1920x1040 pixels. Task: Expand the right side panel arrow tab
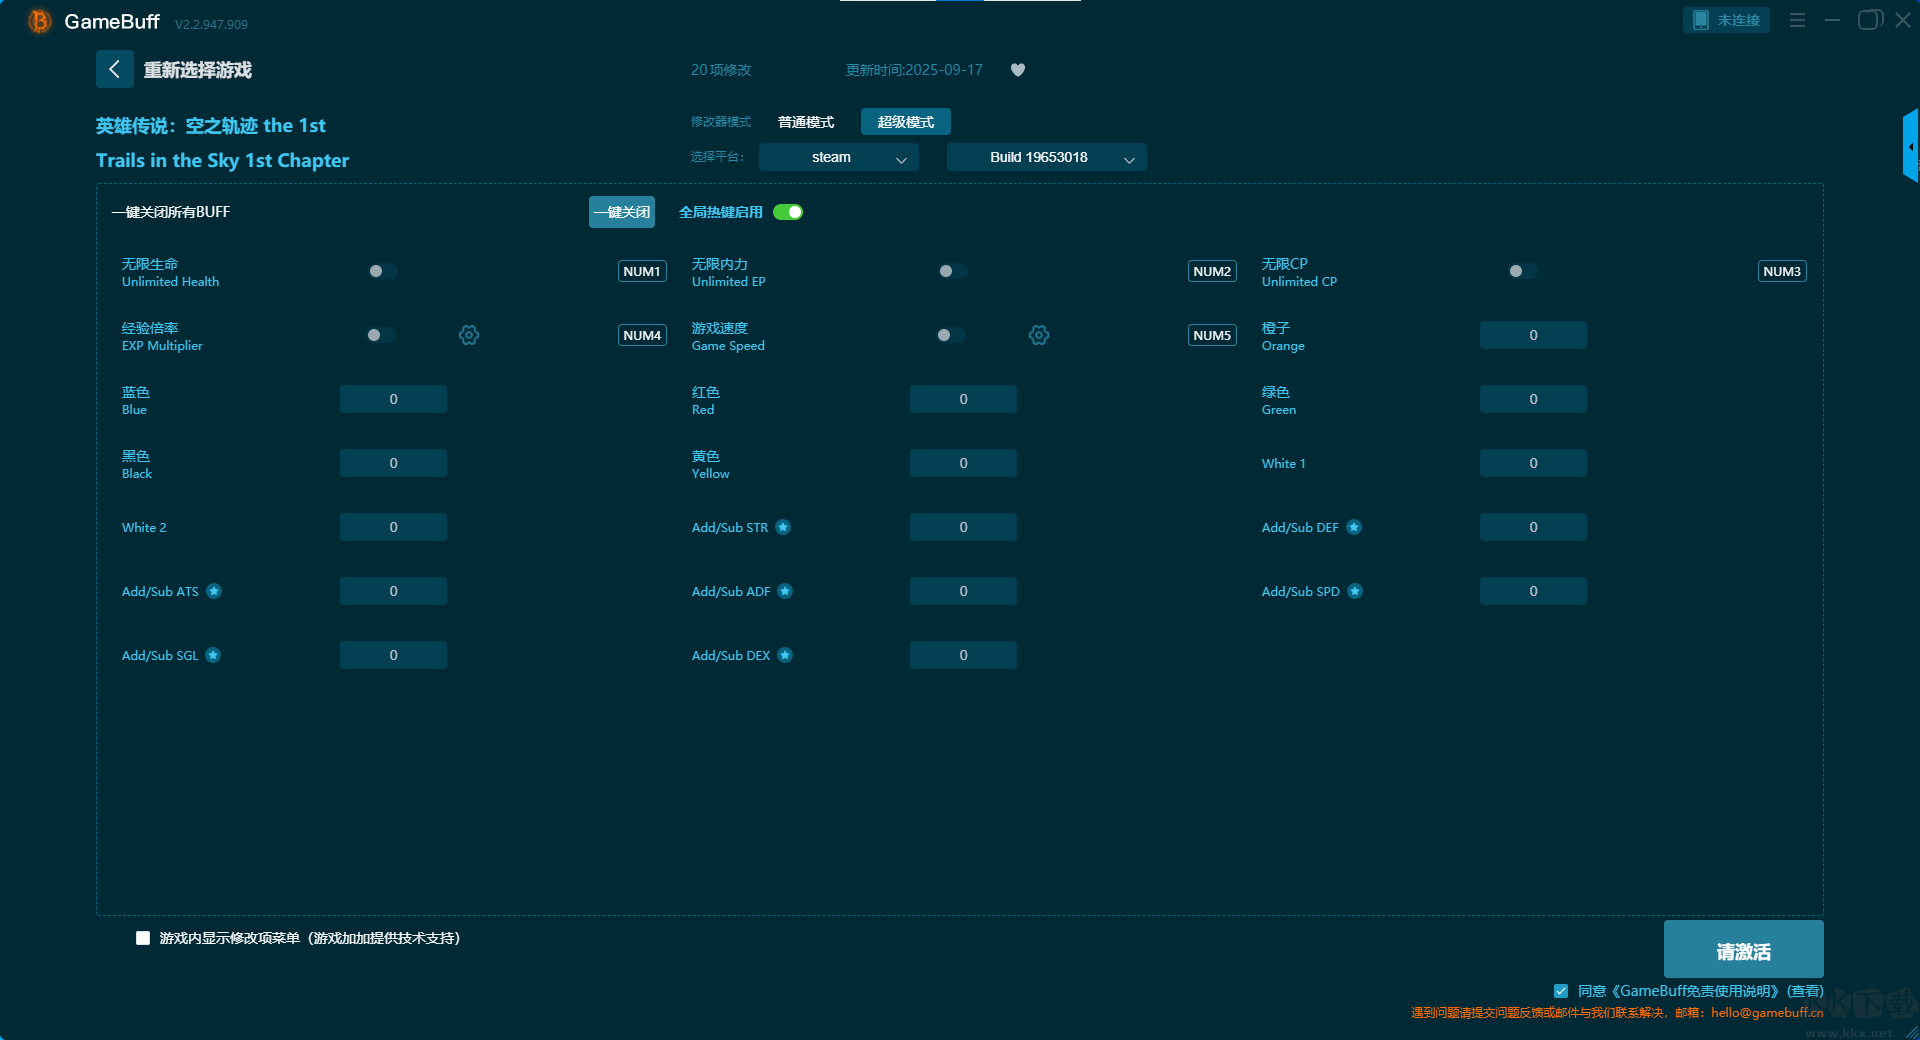pos(1910,146)
